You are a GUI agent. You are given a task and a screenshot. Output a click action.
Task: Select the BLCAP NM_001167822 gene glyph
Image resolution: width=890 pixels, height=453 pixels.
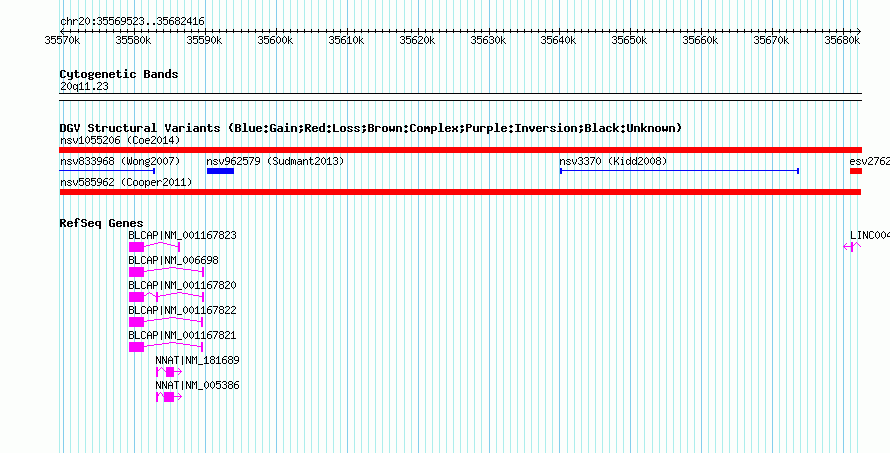coord(166,322)
